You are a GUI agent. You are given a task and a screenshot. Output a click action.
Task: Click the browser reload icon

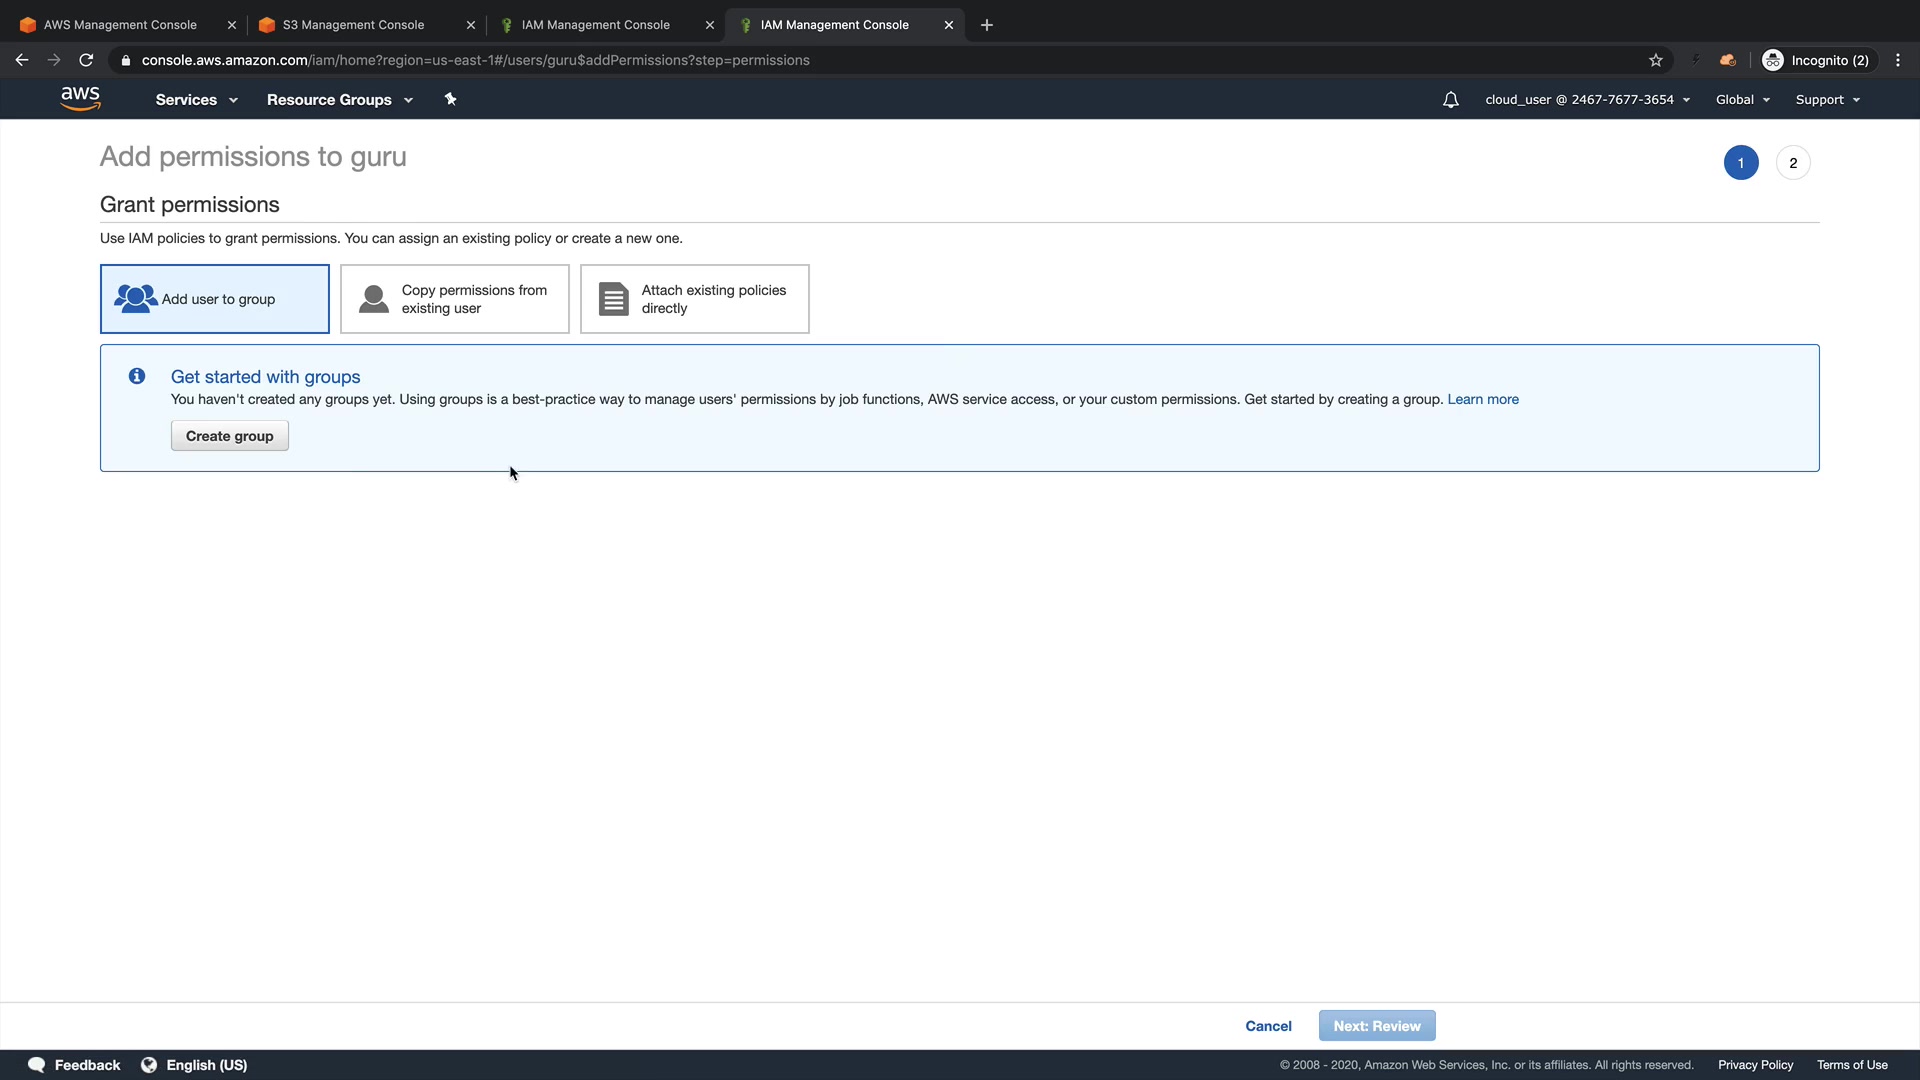(x=86, y=60)
